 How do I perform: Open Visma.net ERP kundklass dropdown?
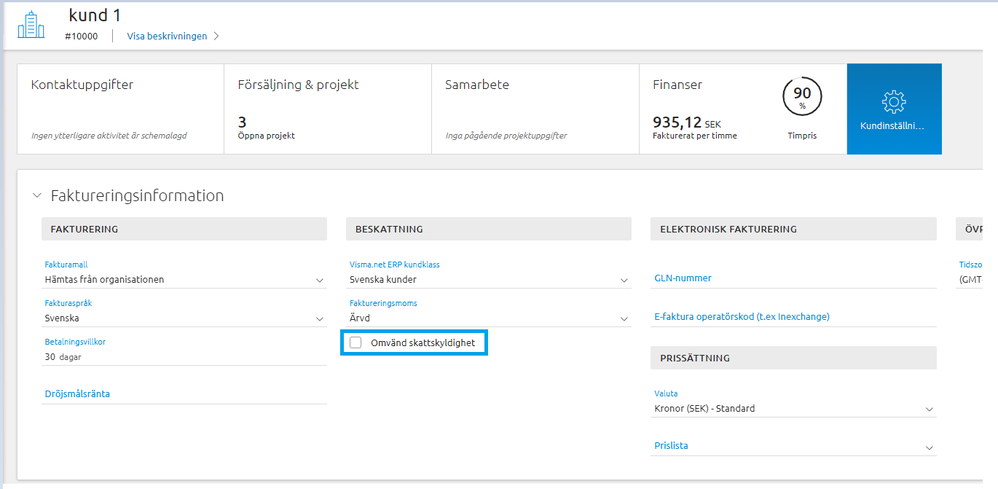click(x=623, y=280)
